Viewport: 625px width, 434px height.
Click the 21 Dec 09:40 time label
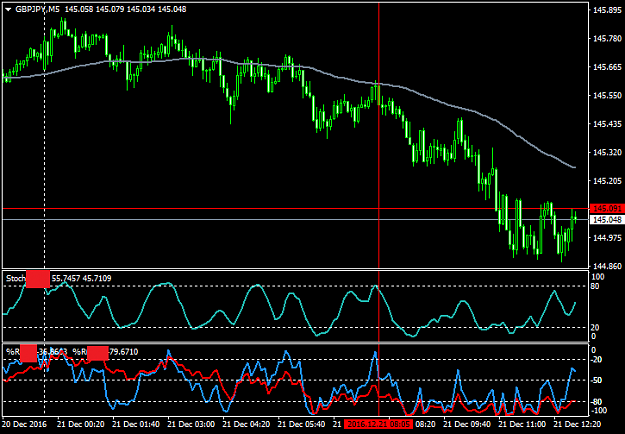pos(468,424)
